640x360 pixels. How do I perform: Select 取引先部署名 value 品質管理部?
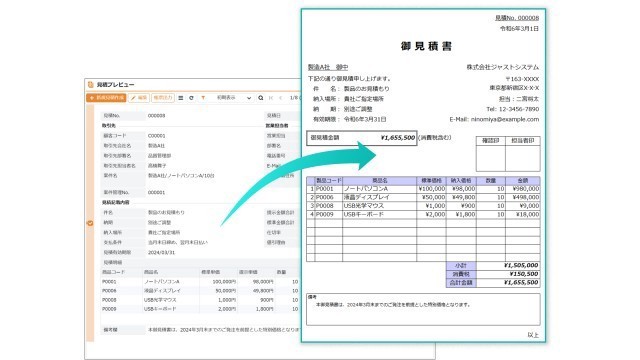[159, 156]
